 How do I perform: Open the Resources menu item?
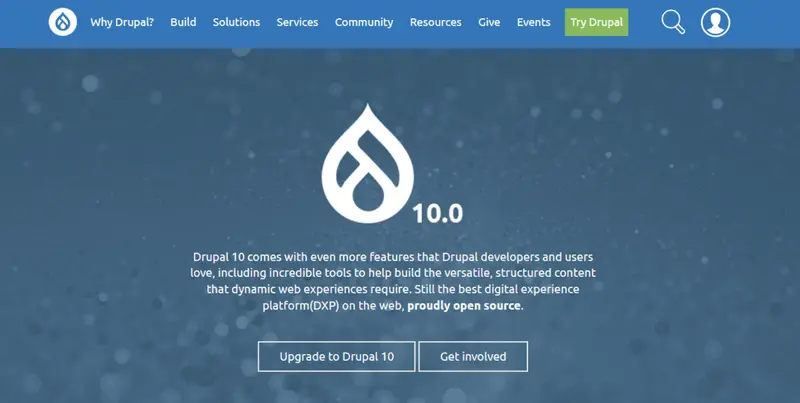point(436,22)
